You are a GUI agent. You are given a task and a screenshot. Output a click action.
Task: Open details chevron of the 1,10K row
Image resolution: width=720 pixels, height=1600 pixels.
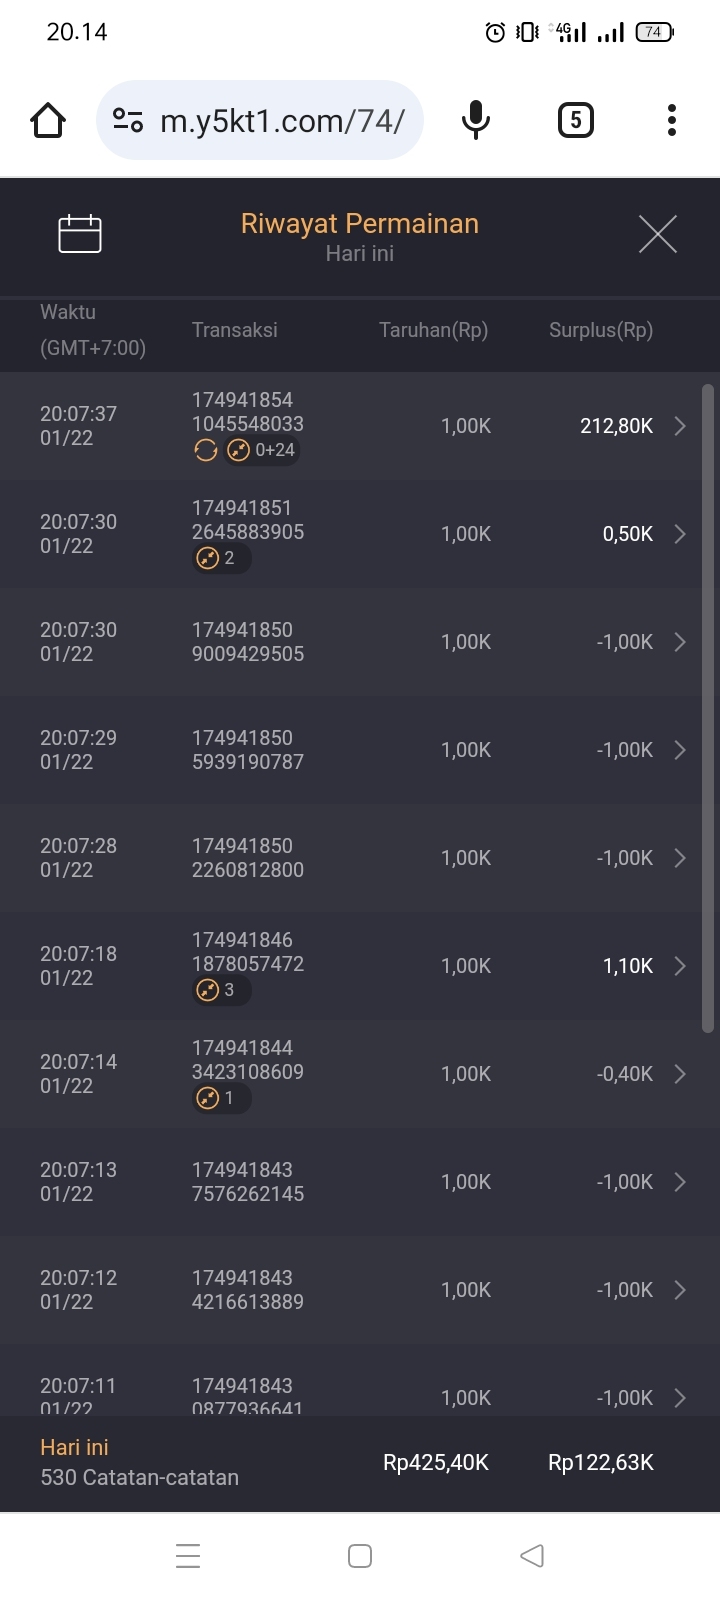pyautogui.click(x=680, y=966)
